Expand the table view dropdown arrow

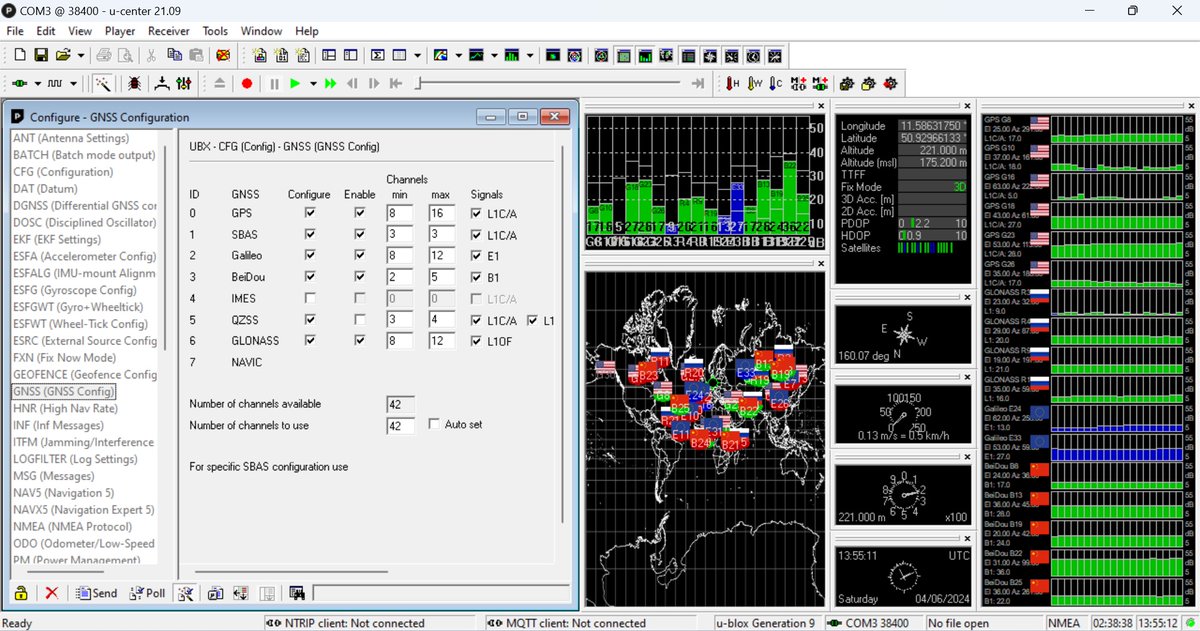416,55
